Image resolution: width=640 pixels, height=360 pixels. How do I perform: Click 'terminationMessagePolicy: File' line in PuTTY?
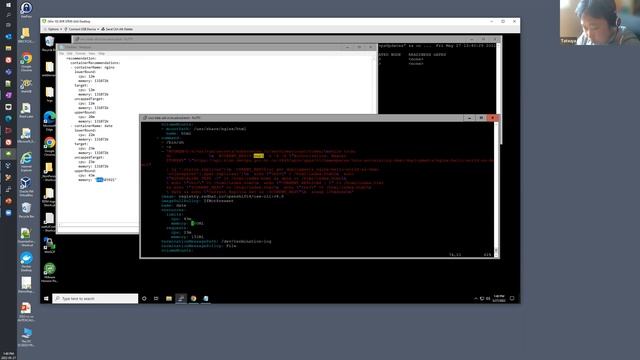(x=199, y=246)
